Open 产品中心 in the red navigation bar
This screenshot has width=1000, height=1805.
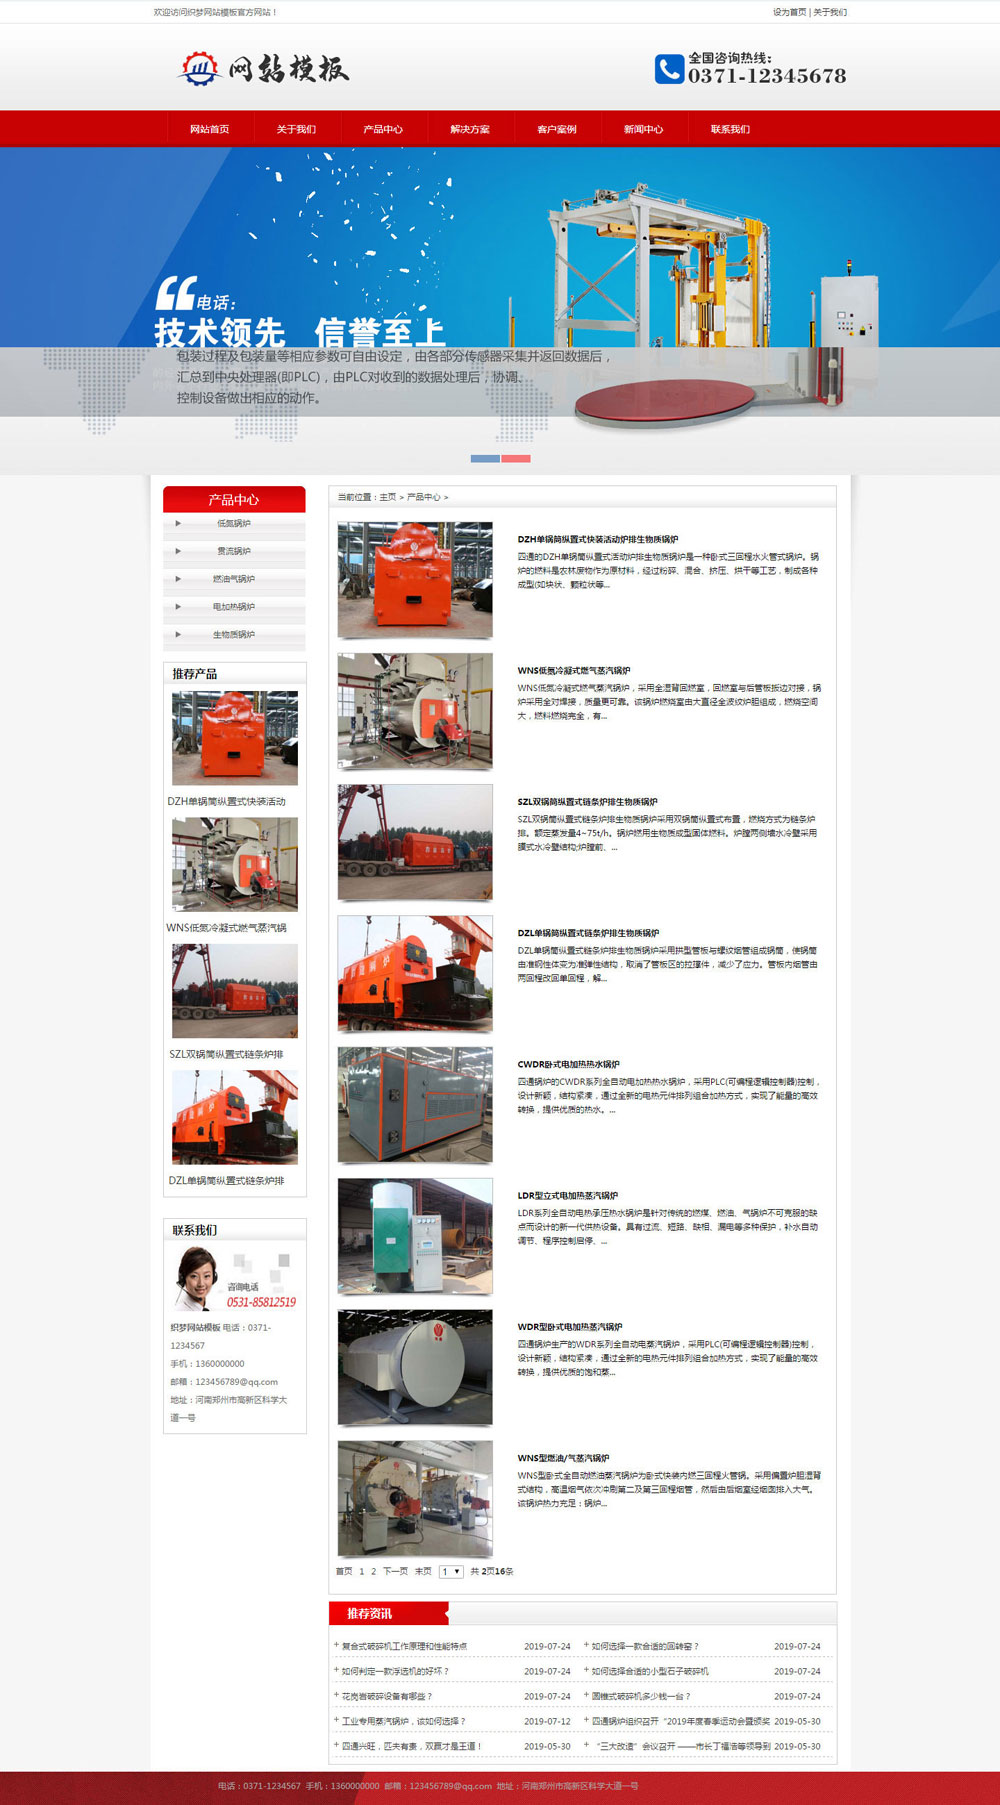tap(383, 129)
